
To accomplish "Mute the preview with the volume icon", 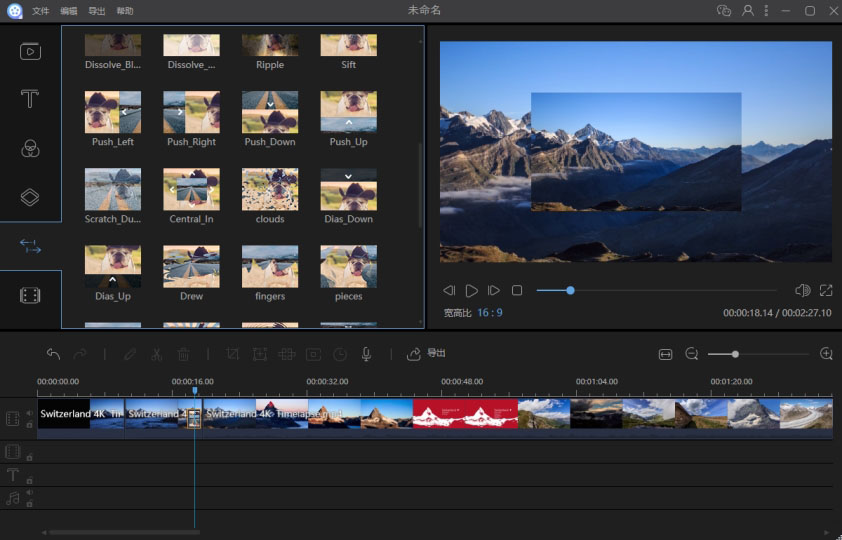I will click(801, 291).
